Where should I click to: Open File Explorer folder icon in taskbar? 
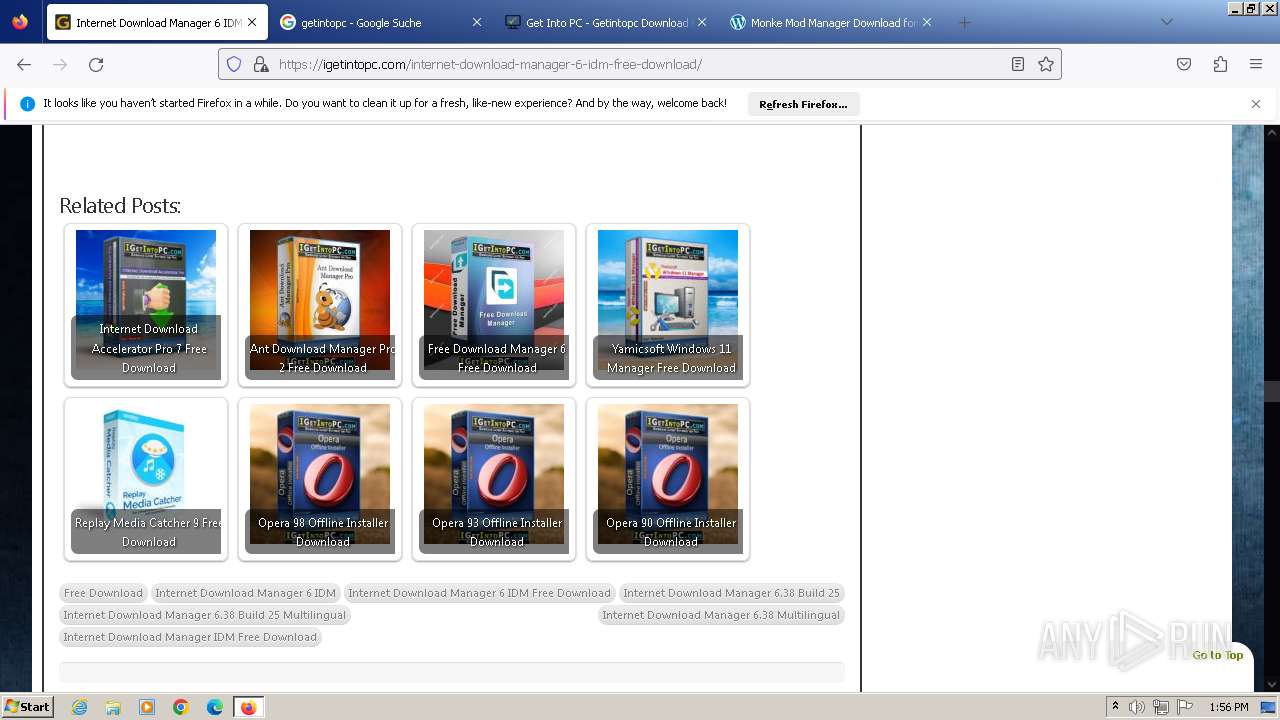113,707
